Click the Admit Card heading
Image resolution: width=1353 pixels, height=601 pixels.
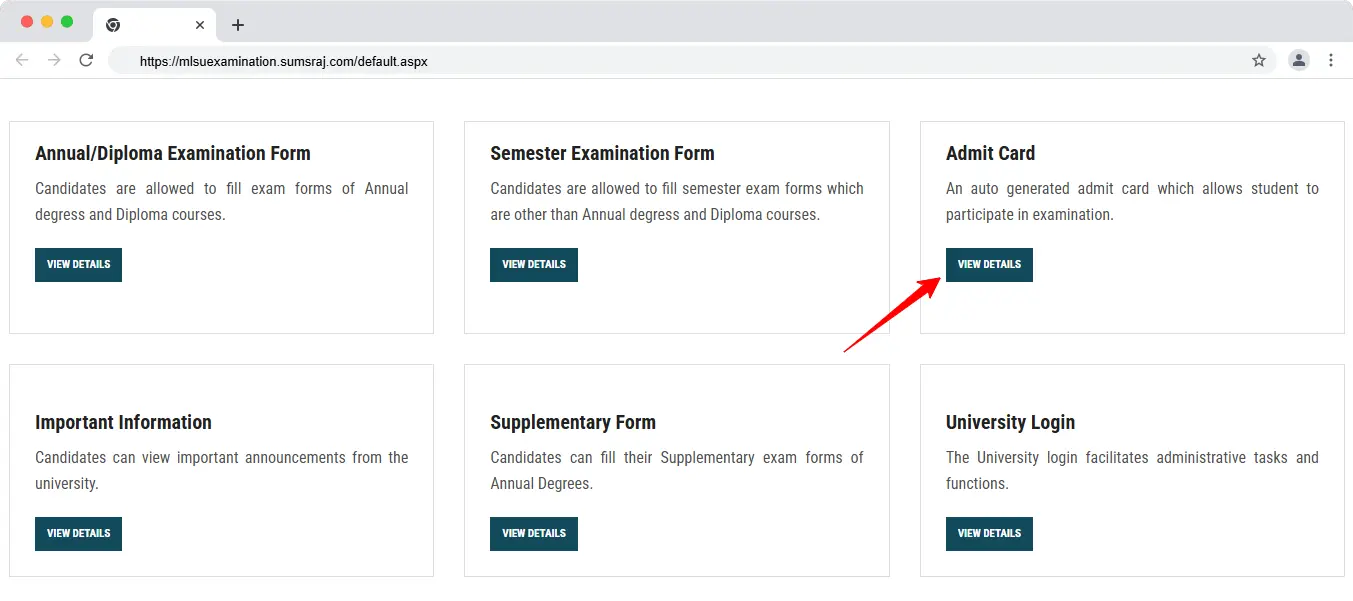tap(990, 153)
